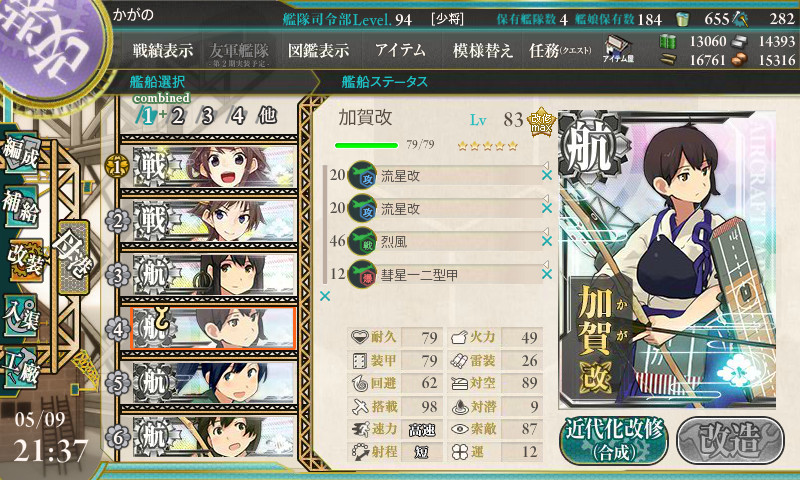Open the 工廠 factory side icon
Viewport: 800px width, 480px height.
coord(21,368)
